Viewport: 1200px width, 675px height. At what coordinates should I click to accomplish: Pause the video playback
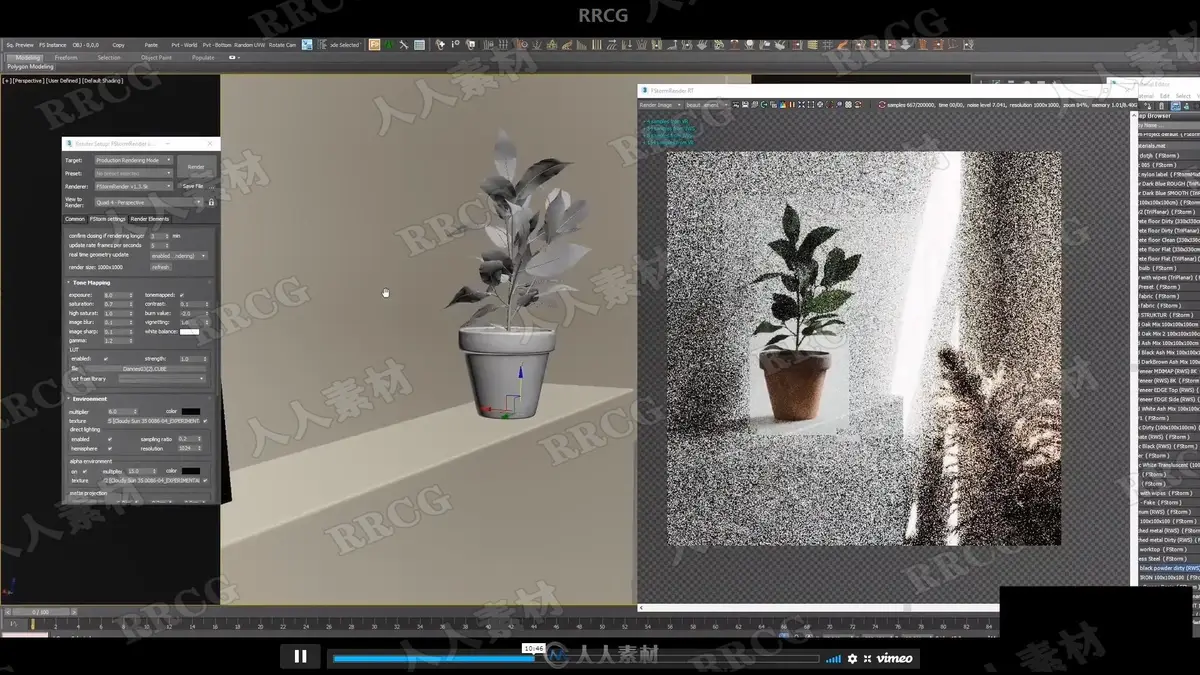click(300, 656)
